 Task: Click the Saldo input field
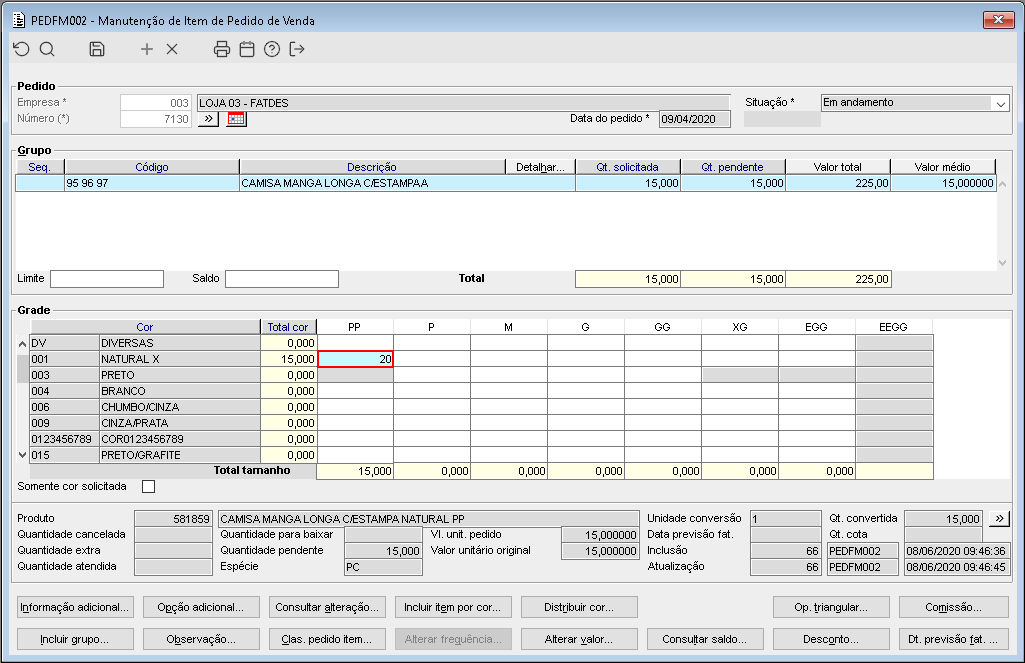(282, 279)
